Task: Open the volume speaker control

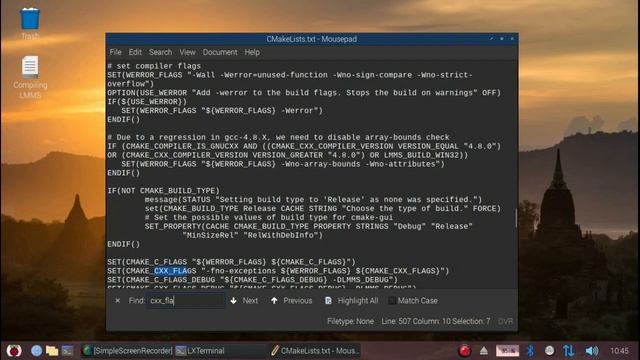Action: tap(591, 351)
